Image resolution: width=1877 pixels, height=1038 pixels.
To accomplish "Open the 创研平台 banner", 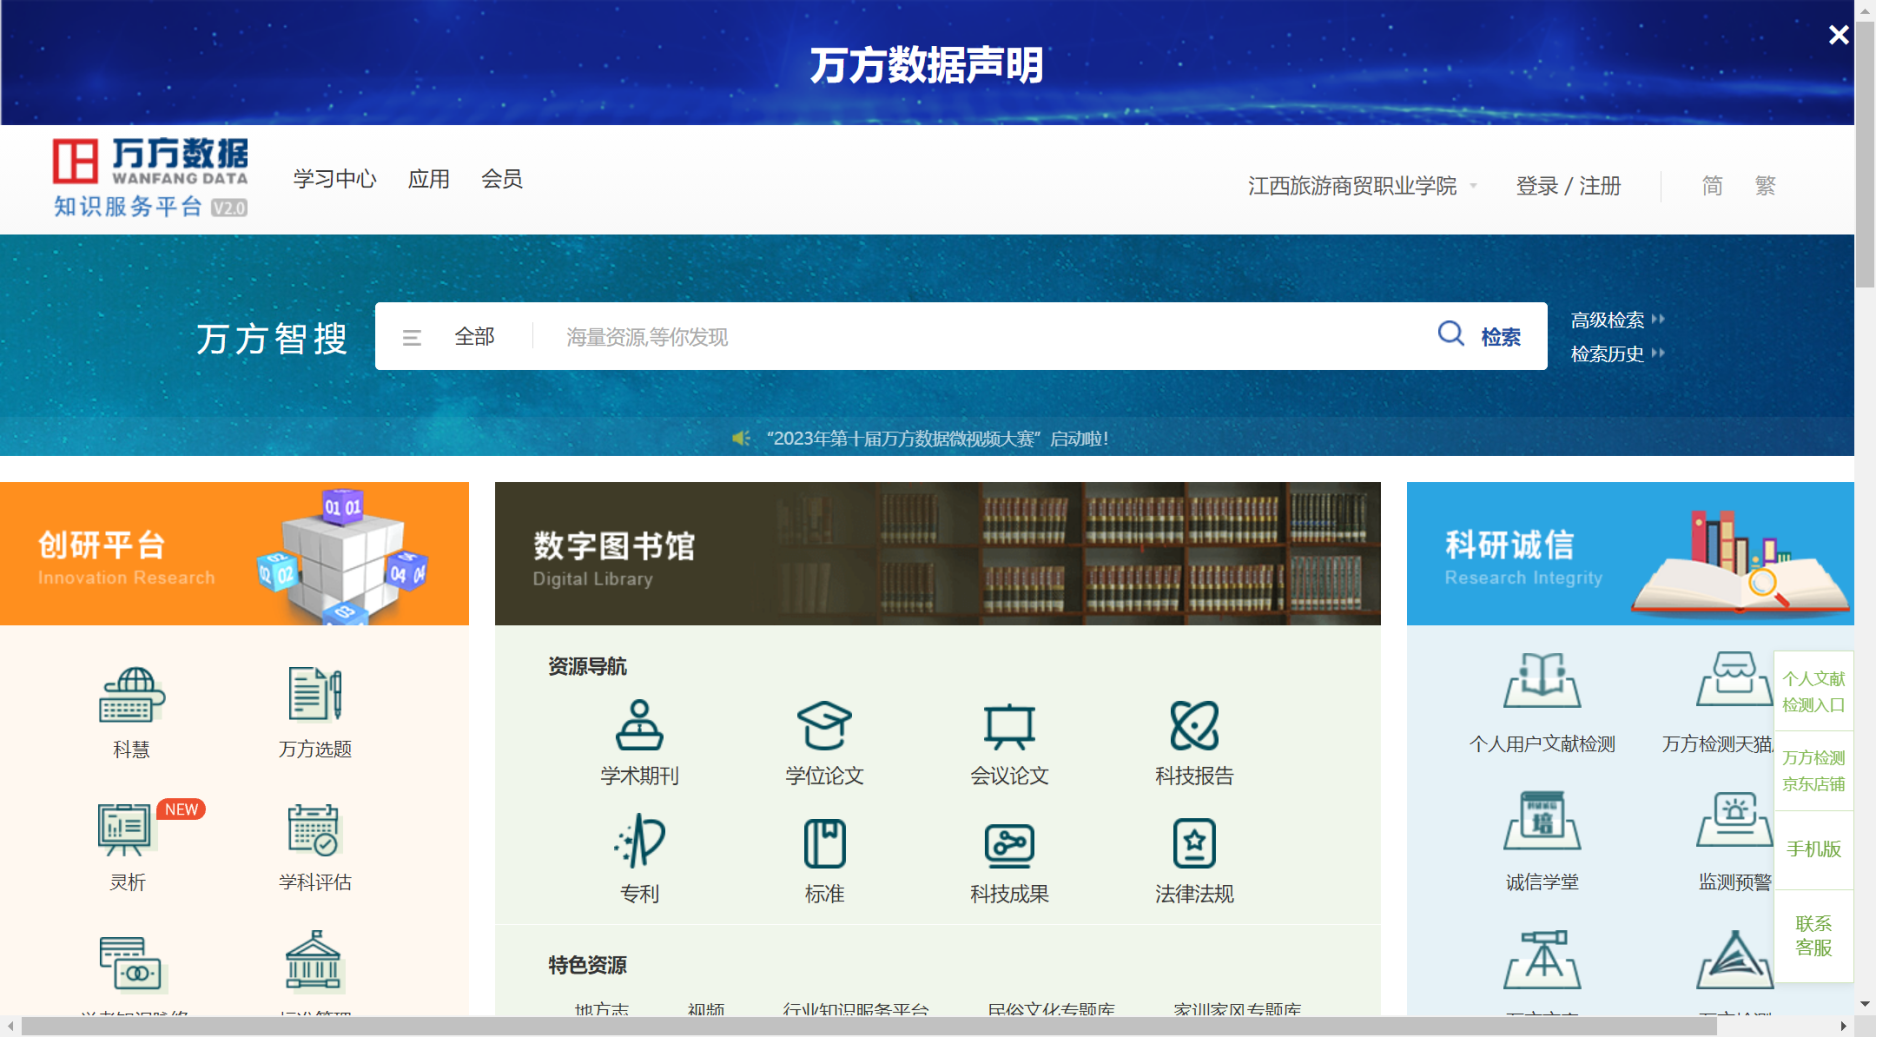I will point(234,554).
